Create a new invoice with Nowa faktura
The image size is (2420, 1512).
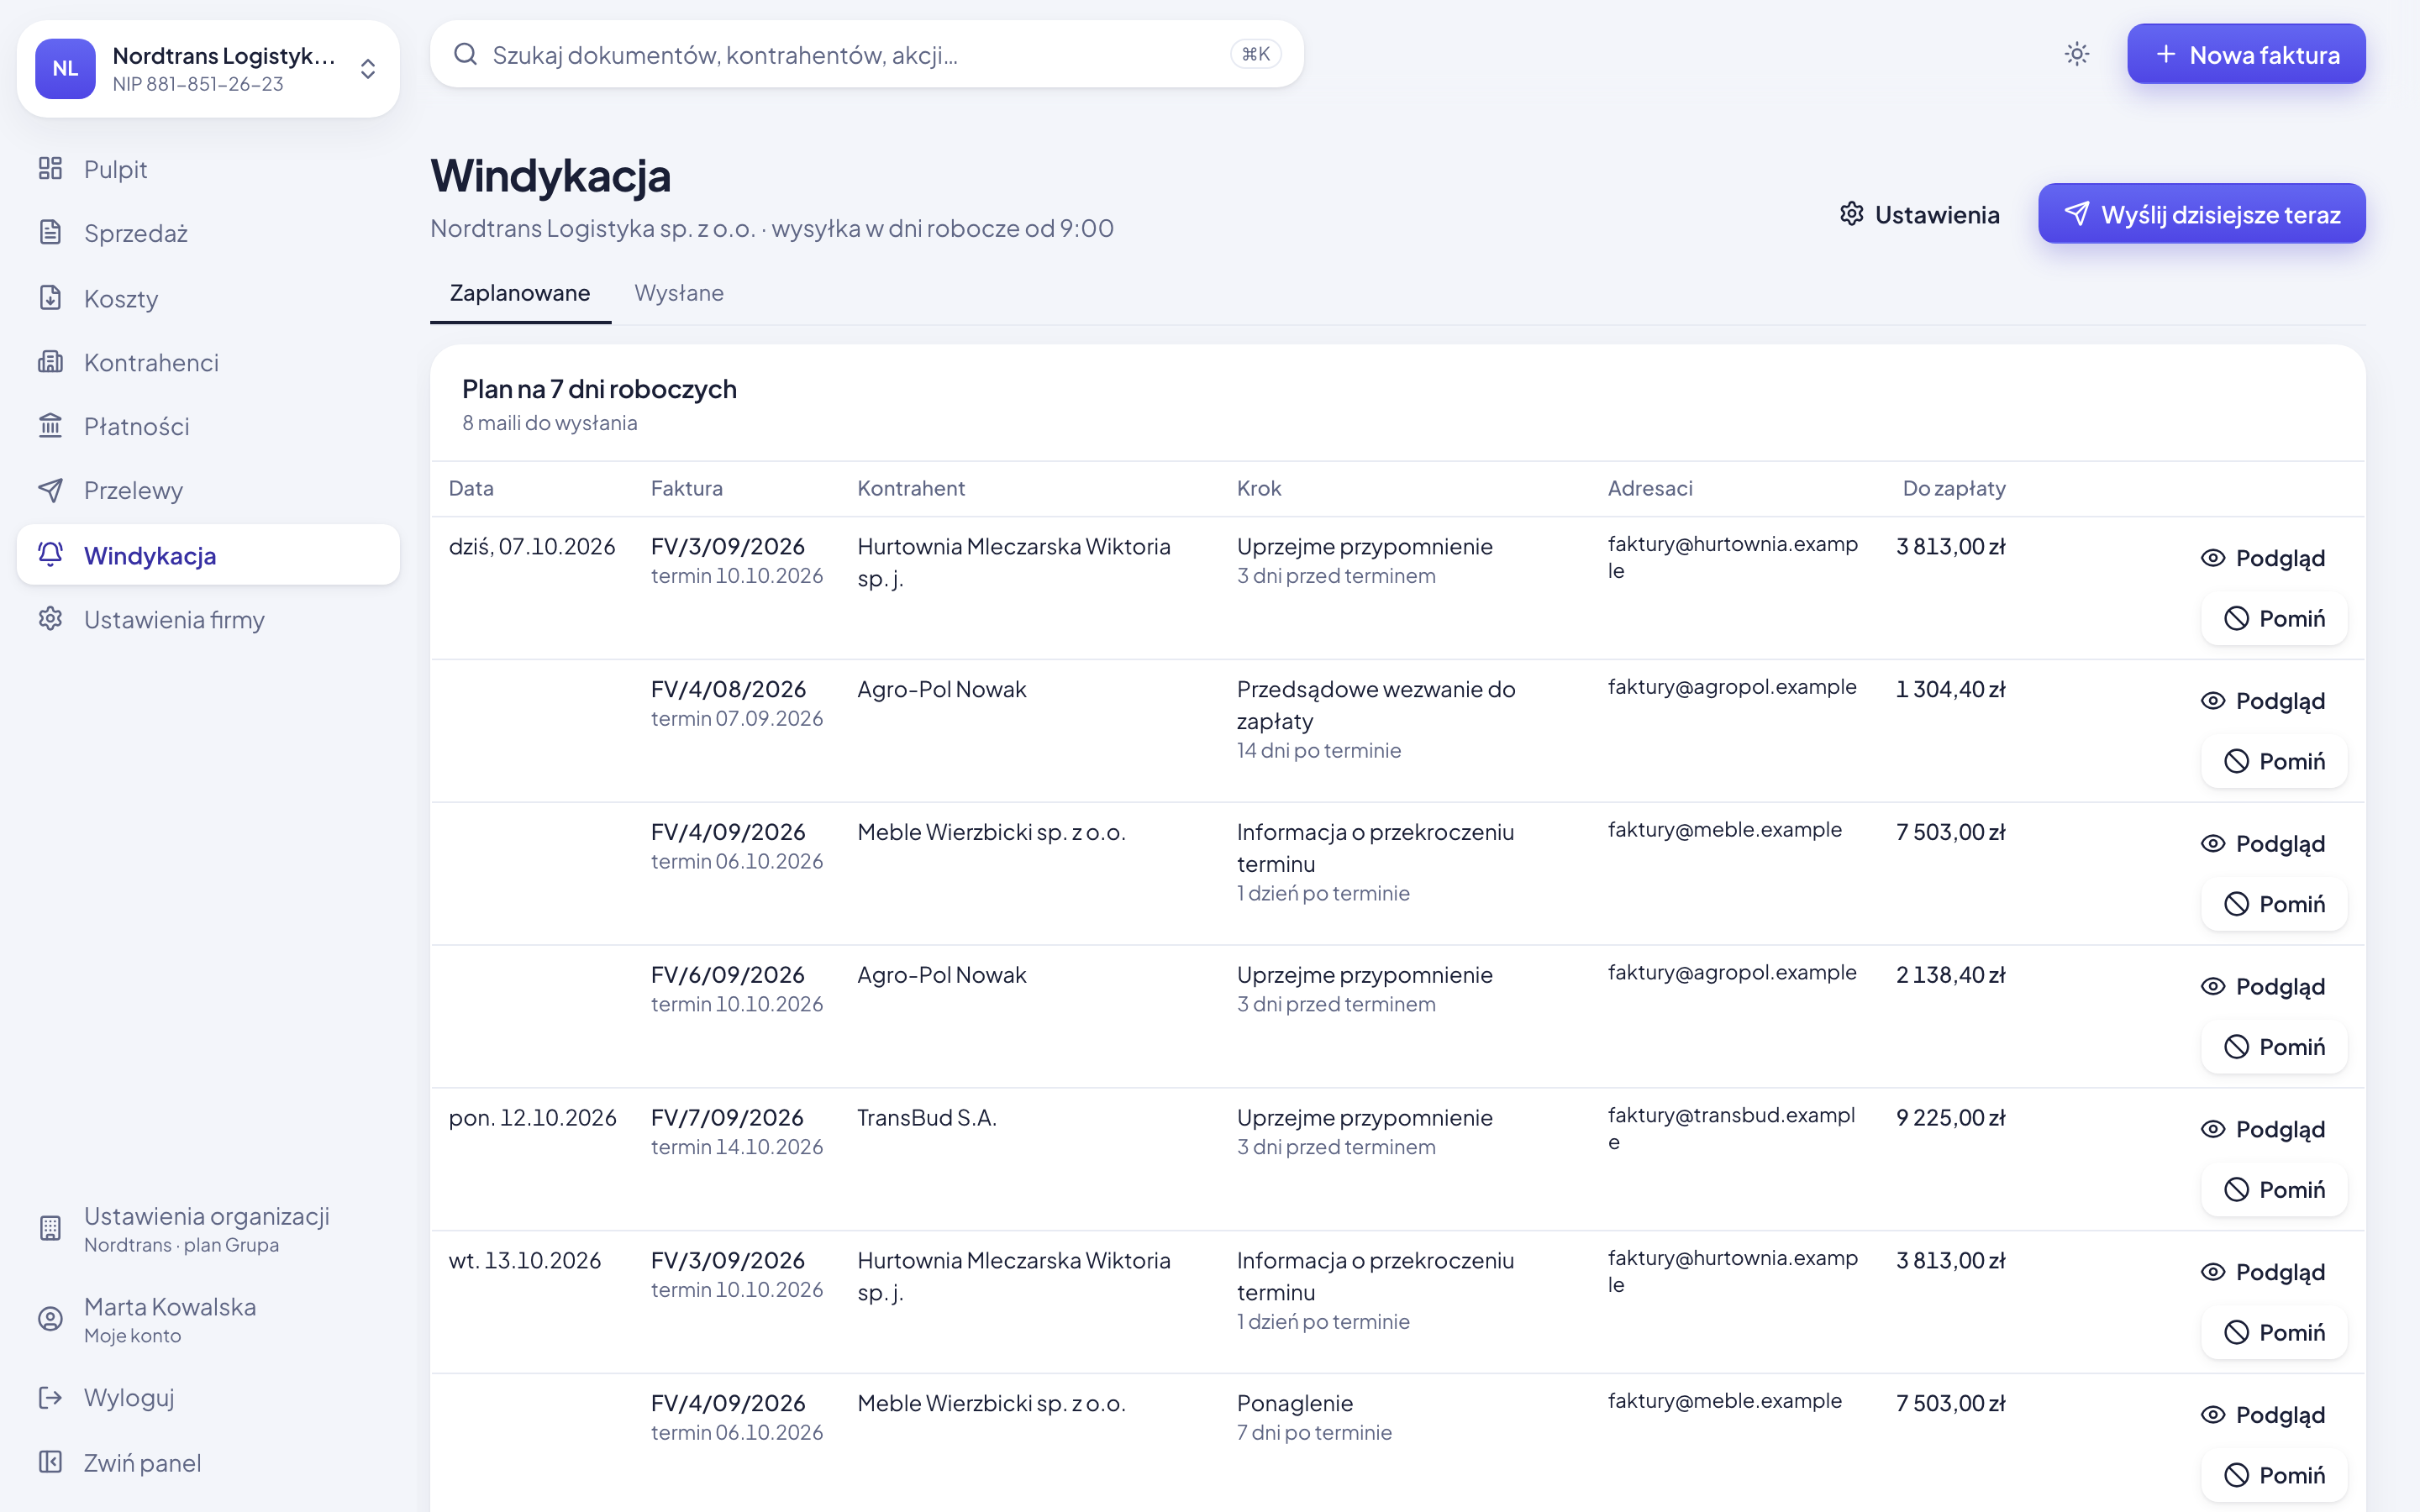(2246, 54)
